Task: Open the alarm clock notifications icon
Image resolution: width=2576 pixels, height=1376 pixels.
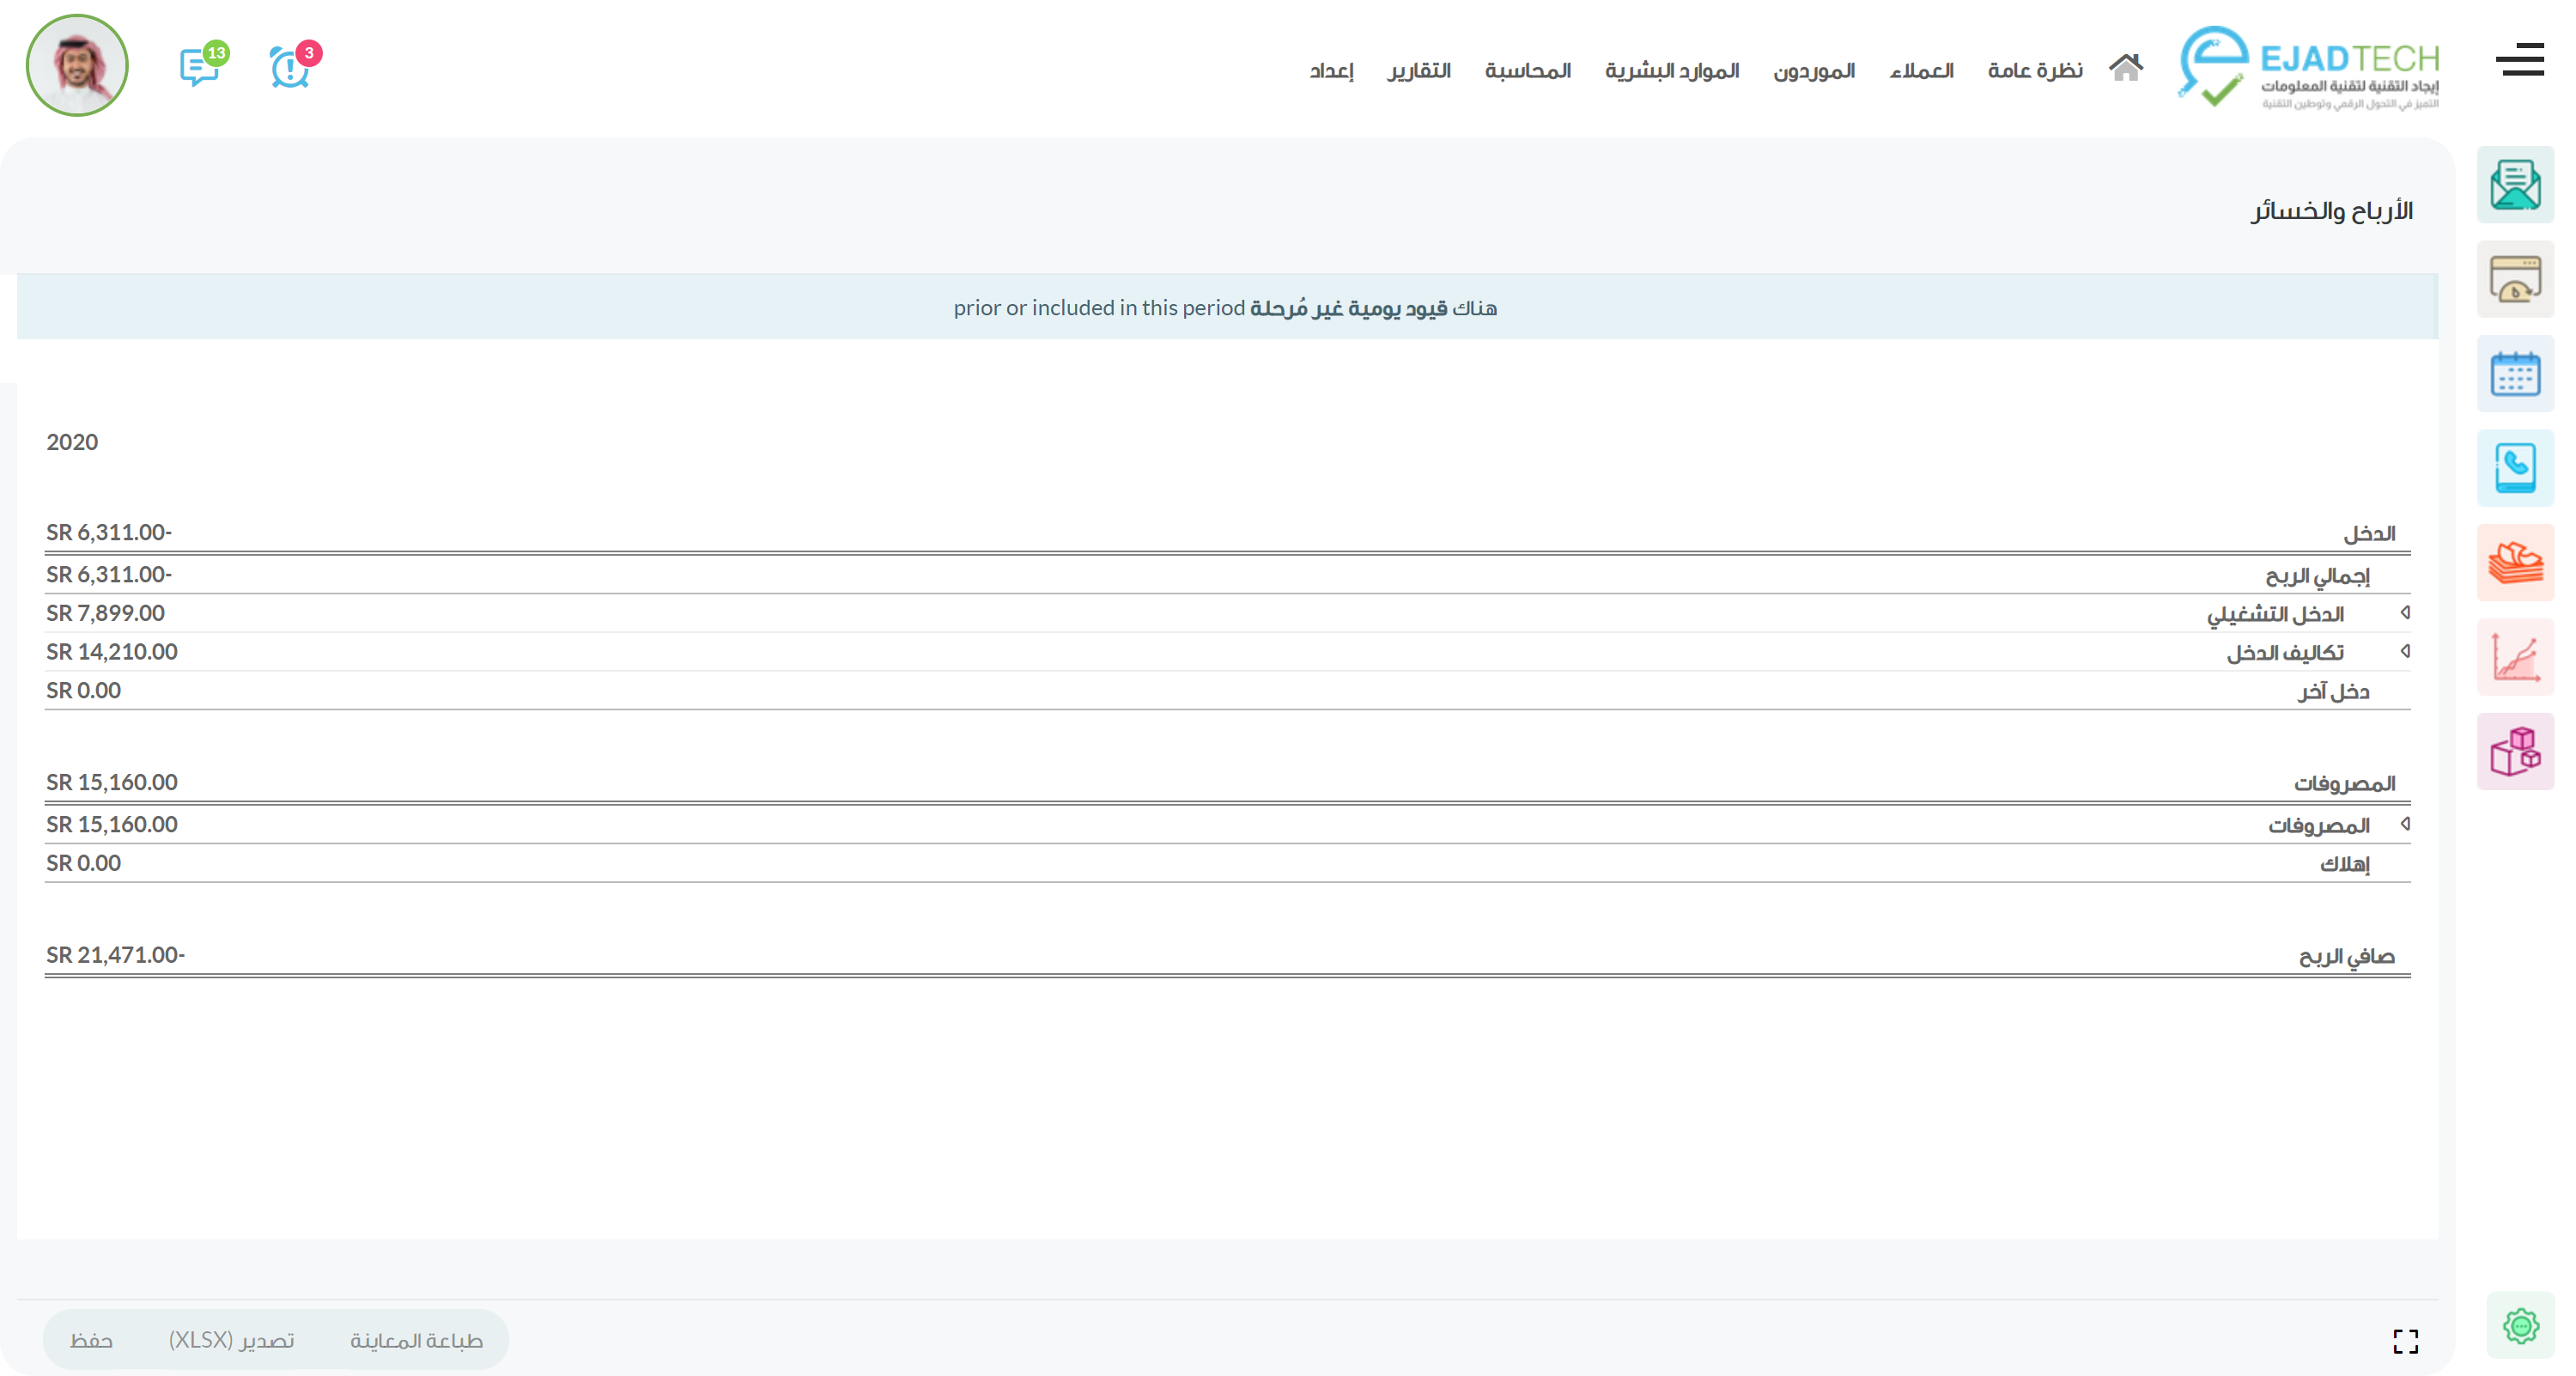Action: click(290, 68)
